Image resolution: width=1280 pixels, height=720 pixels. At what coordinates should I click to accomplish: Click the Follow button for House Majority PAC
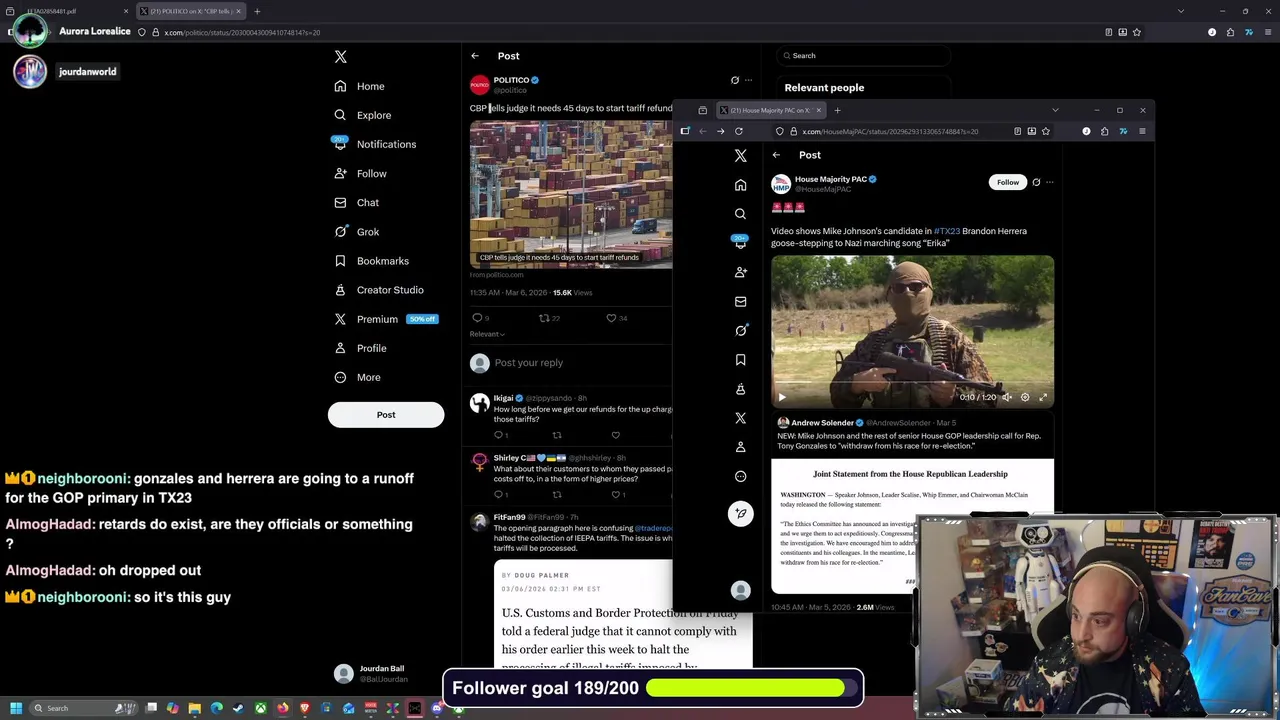[x=1008, y=182]
